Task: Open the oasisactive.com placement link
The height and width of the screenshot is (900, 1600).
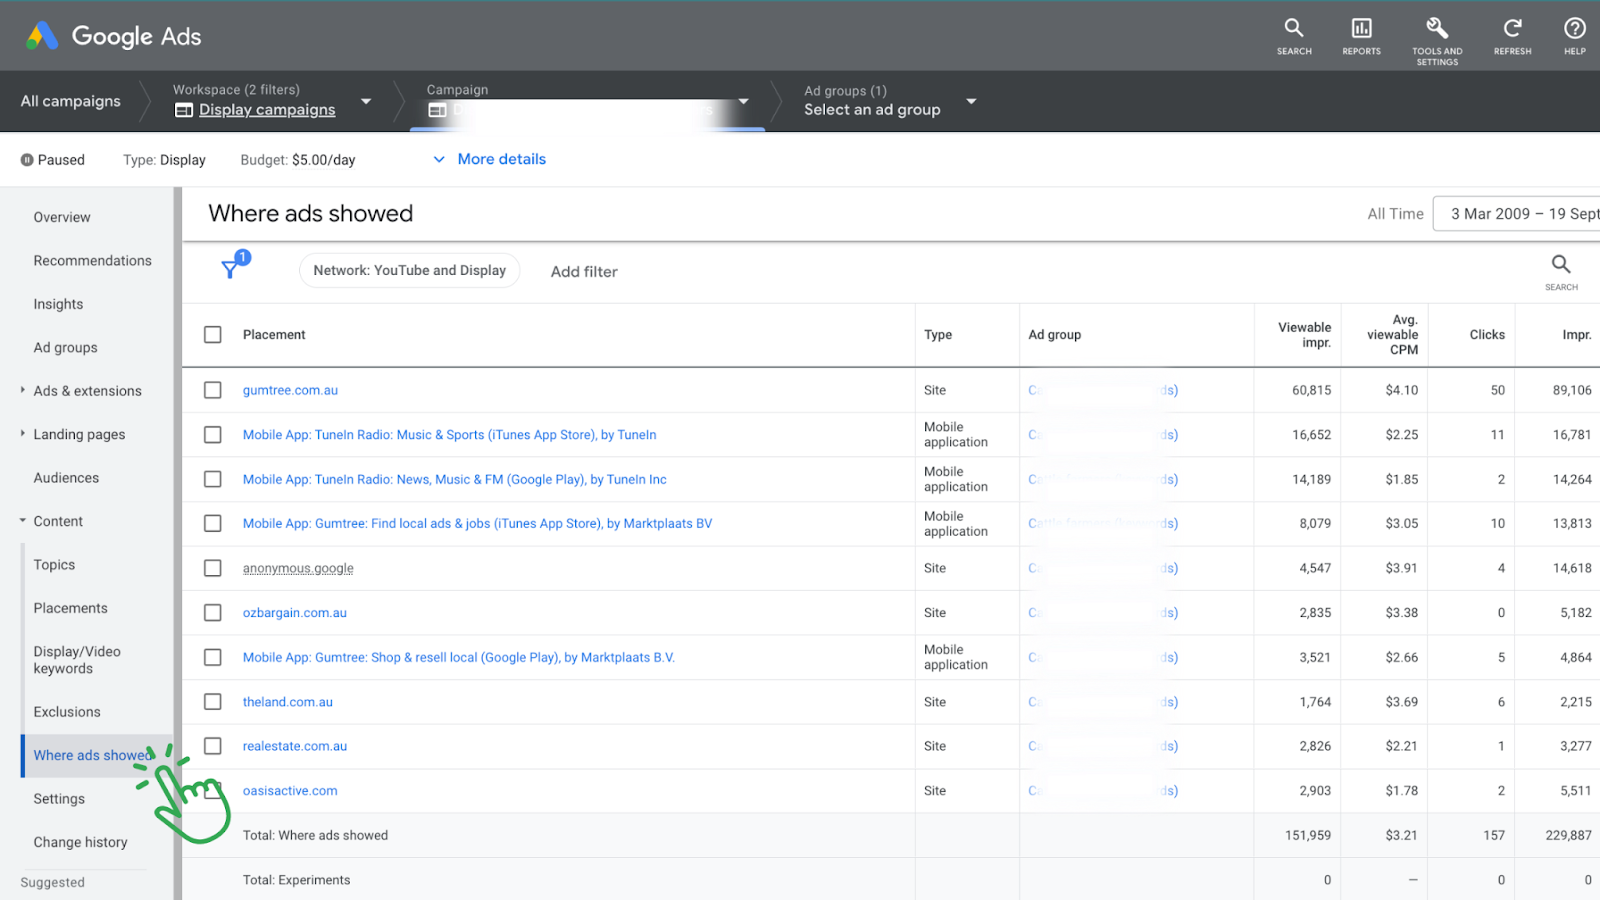Action: 290,791
